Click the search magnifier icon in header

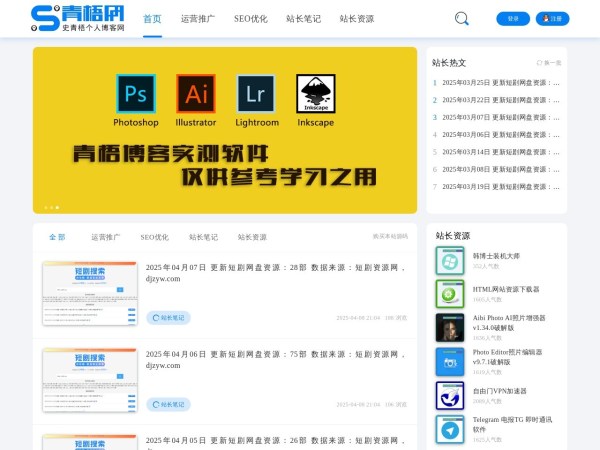click(x=461, y=18)
